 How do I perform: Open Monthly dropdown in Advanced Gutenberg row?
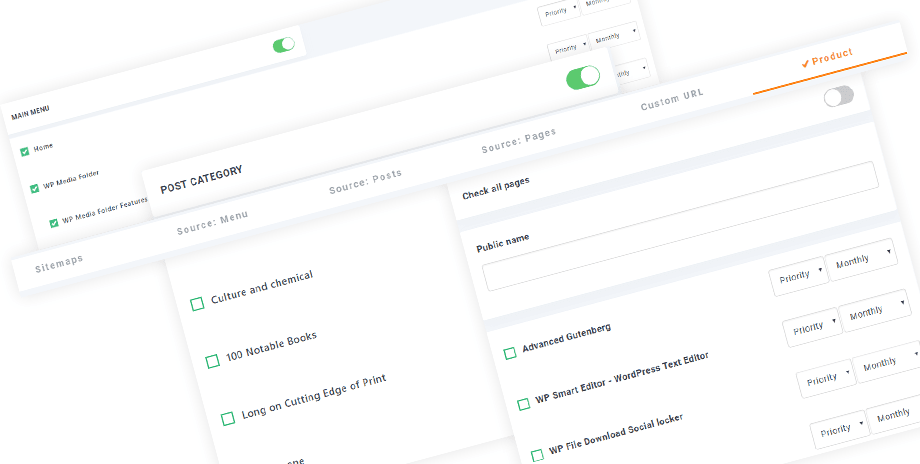[x=861, y=259]
